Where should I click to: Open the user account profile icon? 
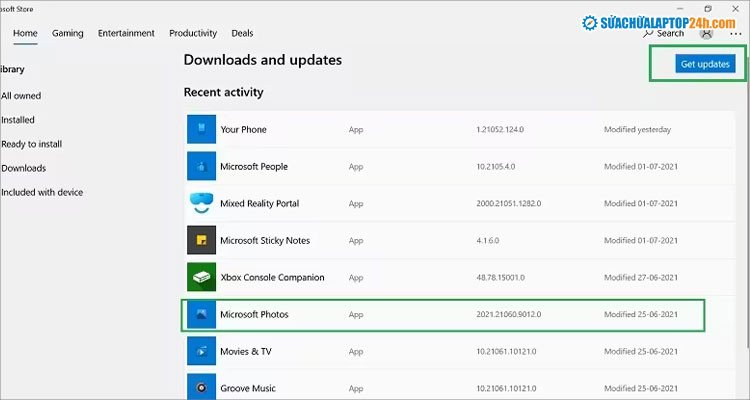(x=706, y=33)
